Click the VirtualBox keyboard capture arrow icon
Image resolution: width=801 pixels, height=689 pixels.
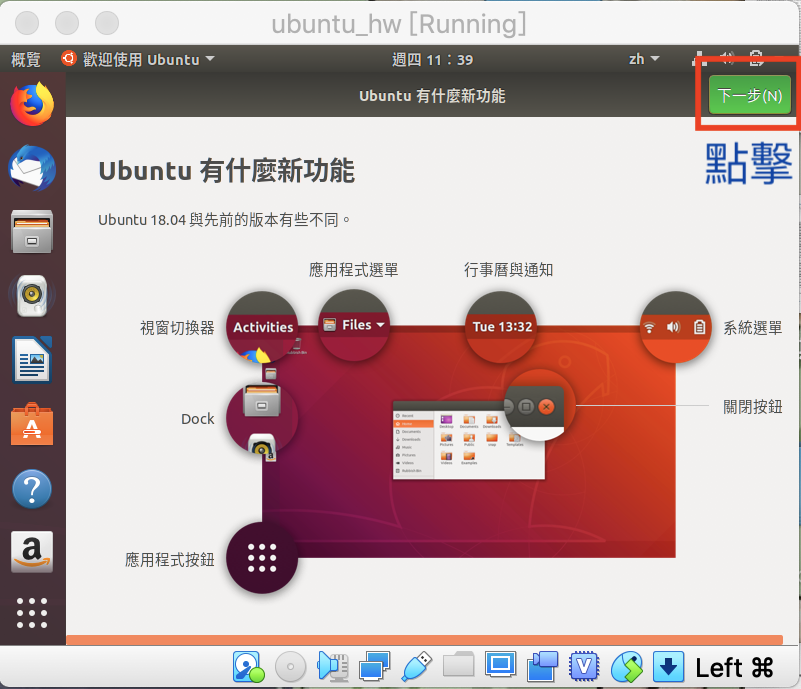point(668,667)
